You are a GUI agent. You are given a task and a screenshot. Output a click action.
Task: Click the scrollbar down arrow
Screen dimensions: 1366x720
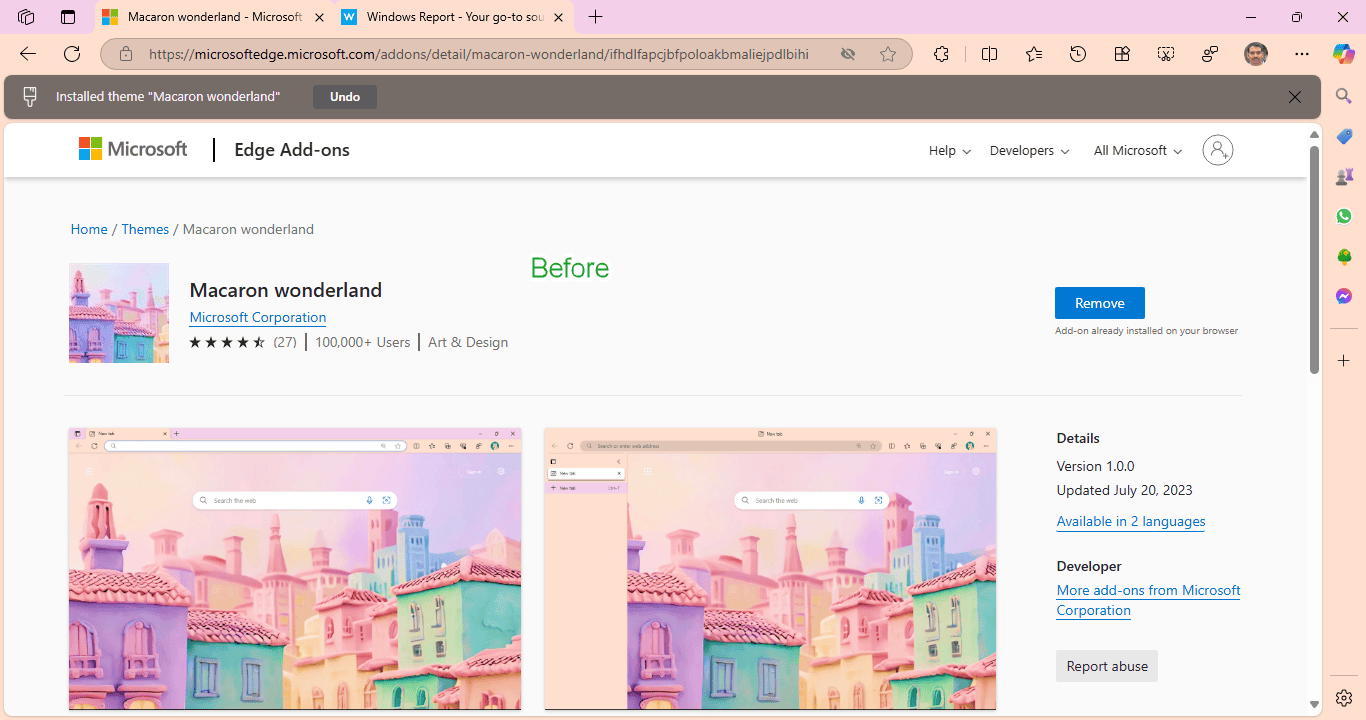[x=1315, y=705]
